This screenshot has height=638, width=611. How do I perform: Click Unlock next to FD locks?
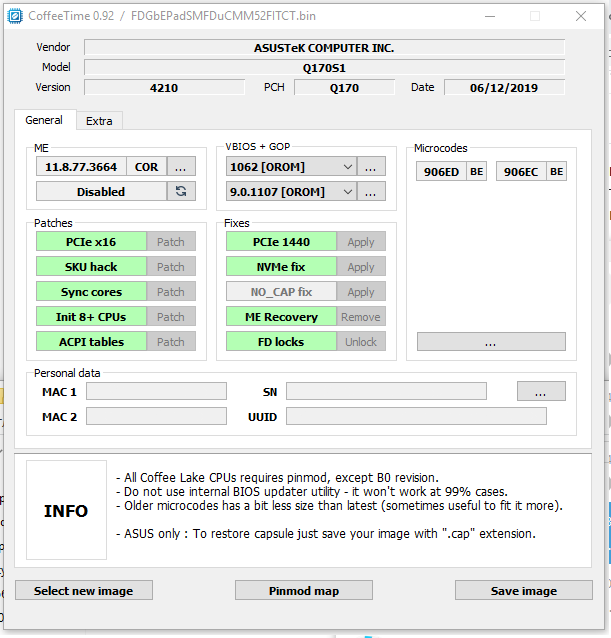[x=361, y=341]
